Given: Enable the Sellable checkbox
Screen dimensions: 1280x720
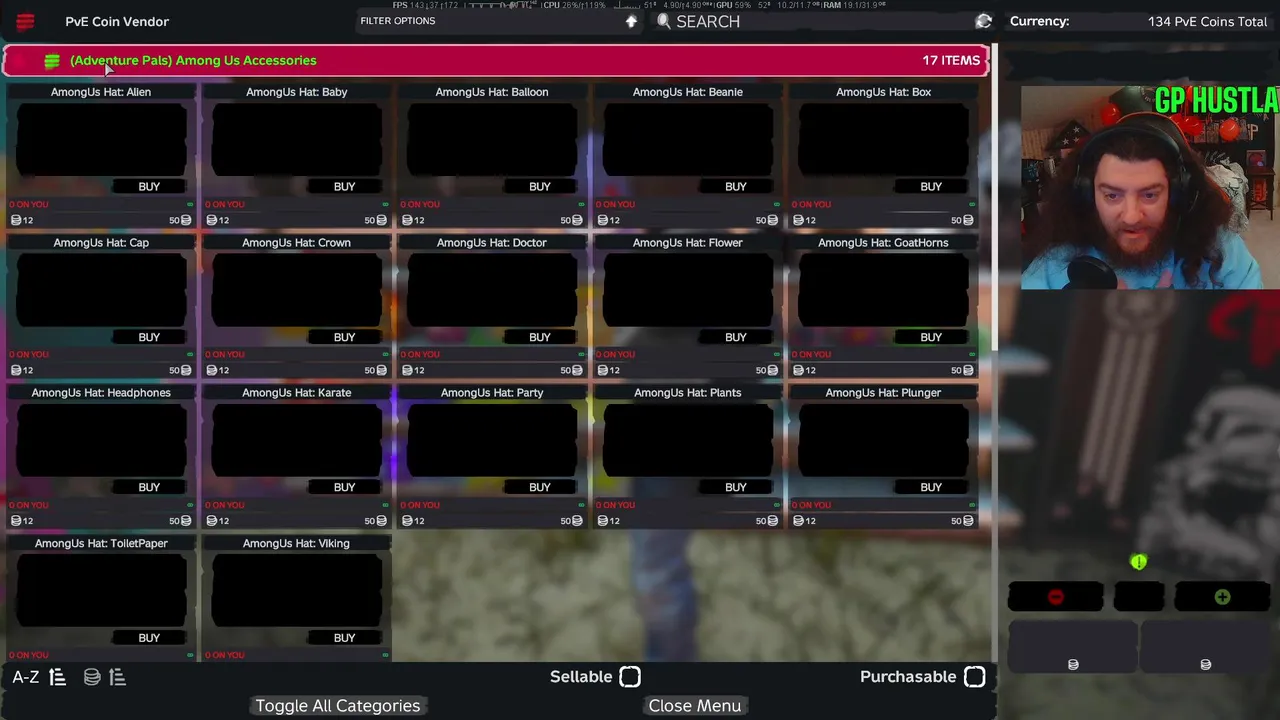Looking at the screenshot, I should [x=630, y=677].
